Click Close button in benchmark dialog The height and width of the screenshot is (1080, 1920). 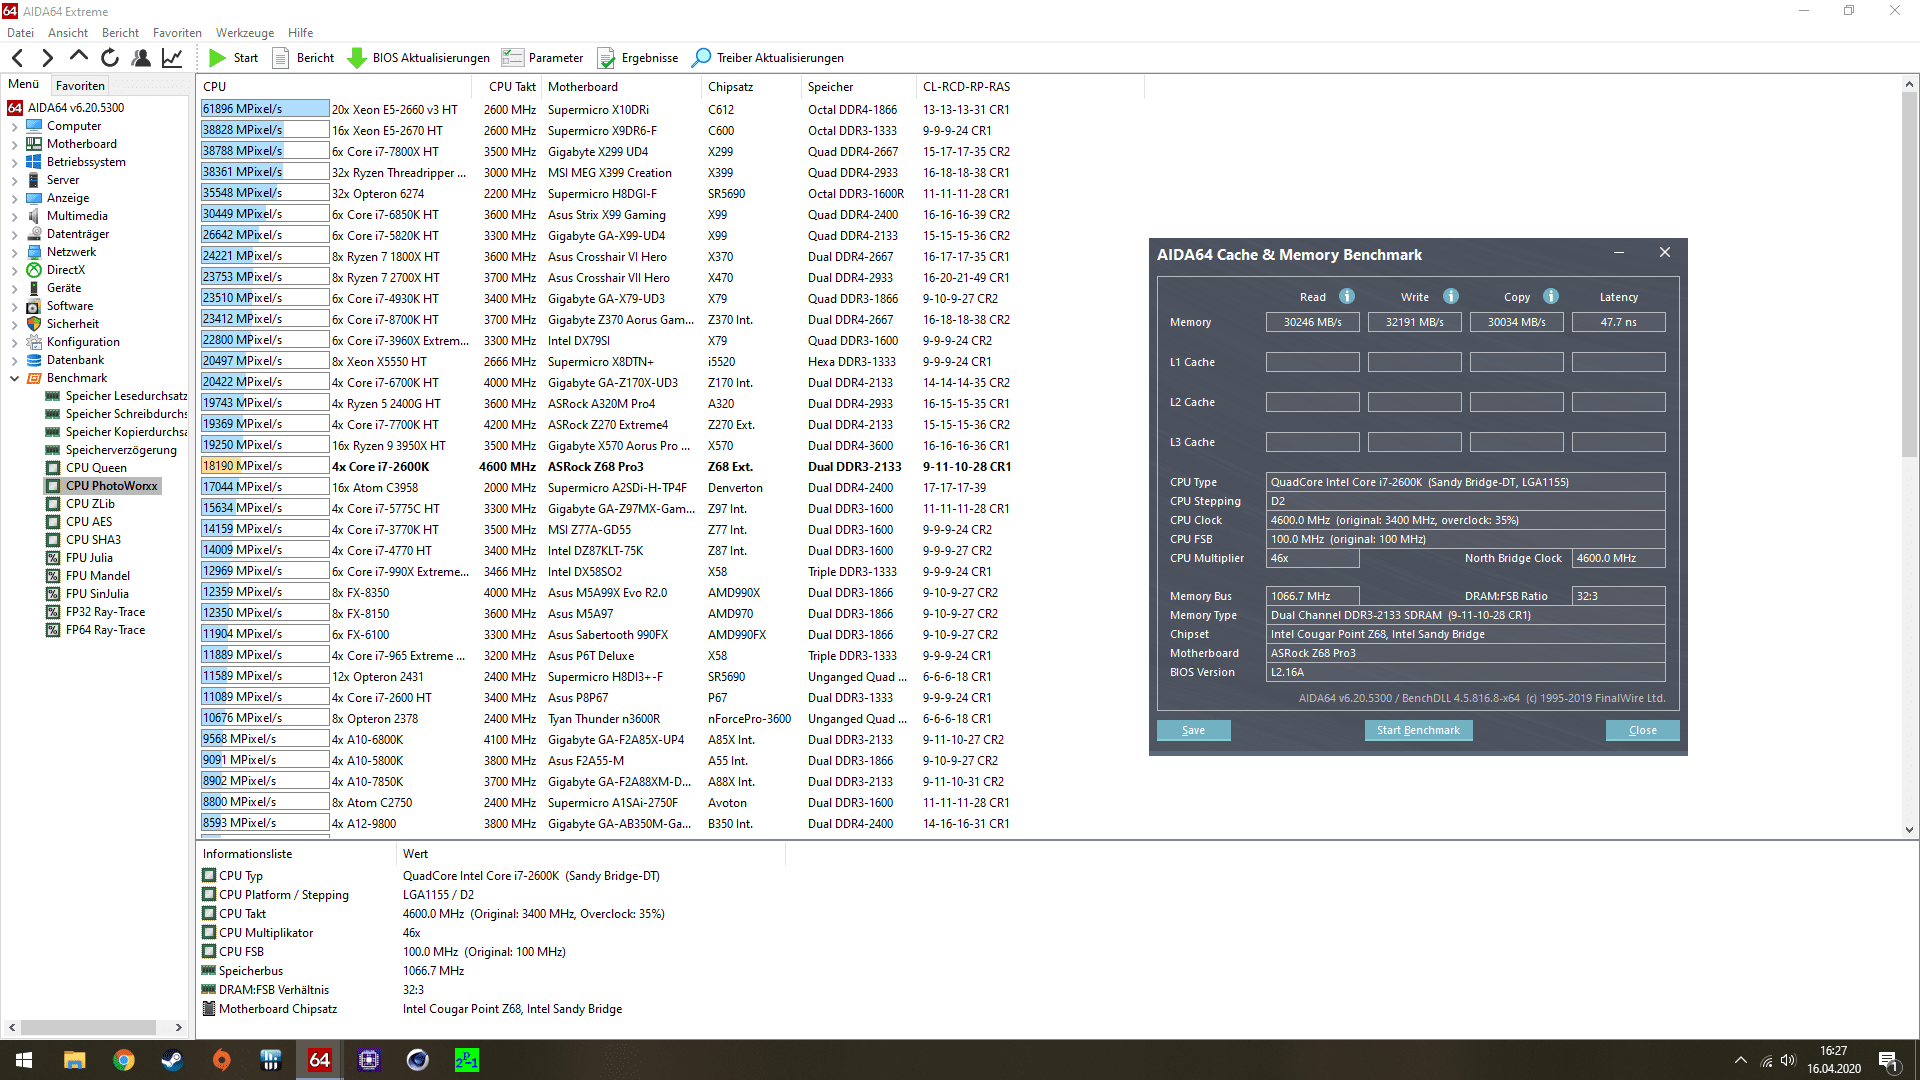[1642, 731]
